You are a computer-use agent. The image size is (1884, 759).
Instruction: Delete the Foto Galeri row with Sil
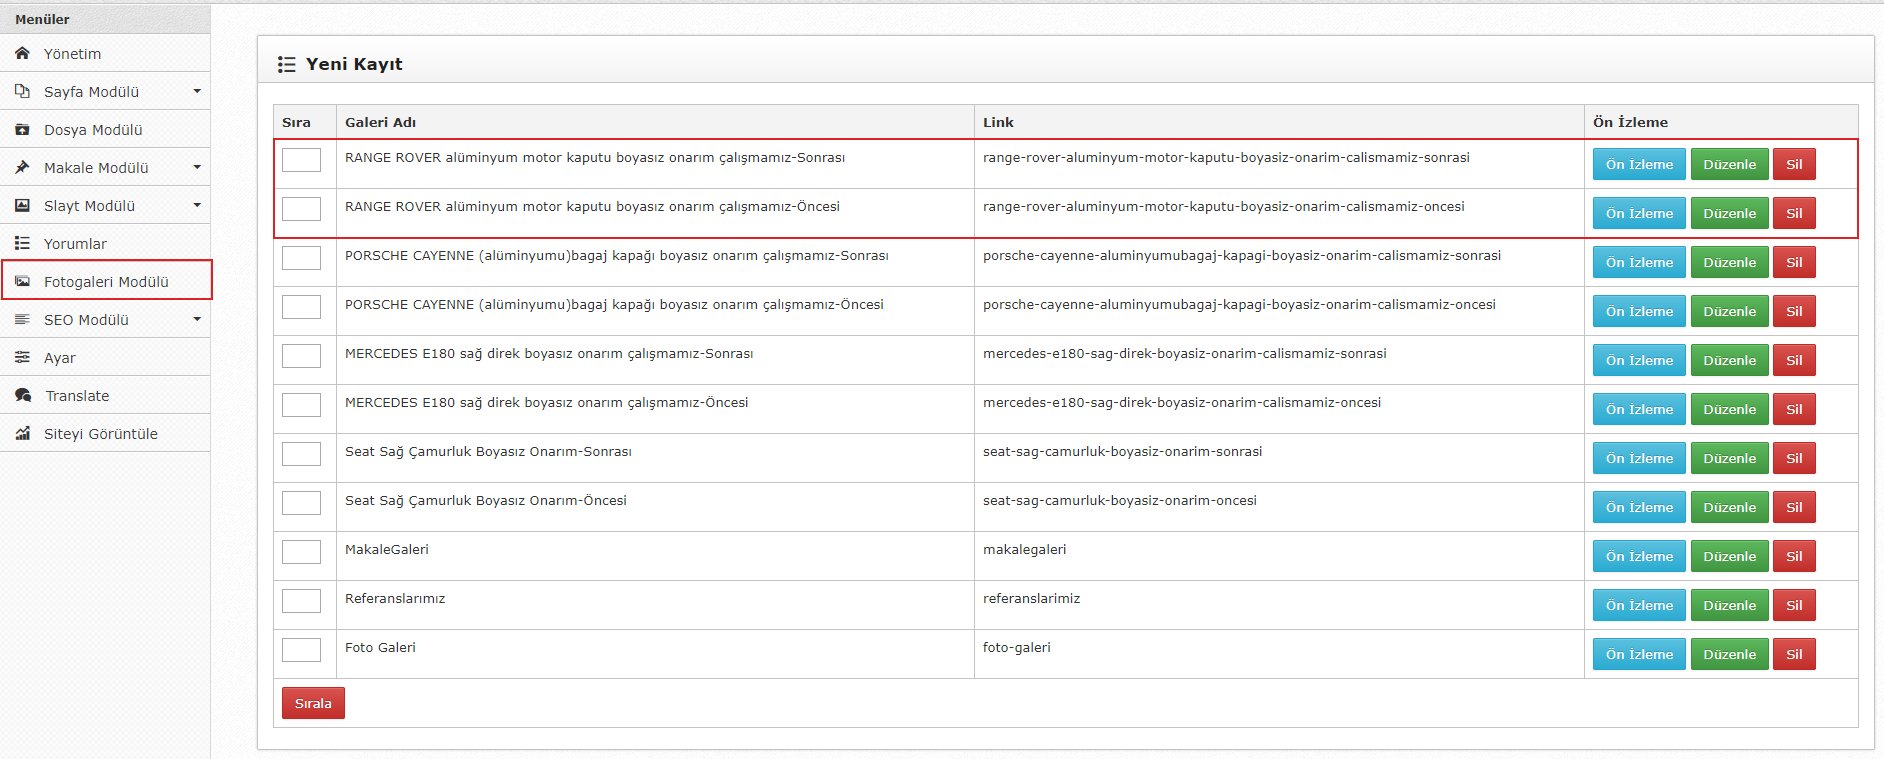pyautogui.click(x=1794, y=654)
